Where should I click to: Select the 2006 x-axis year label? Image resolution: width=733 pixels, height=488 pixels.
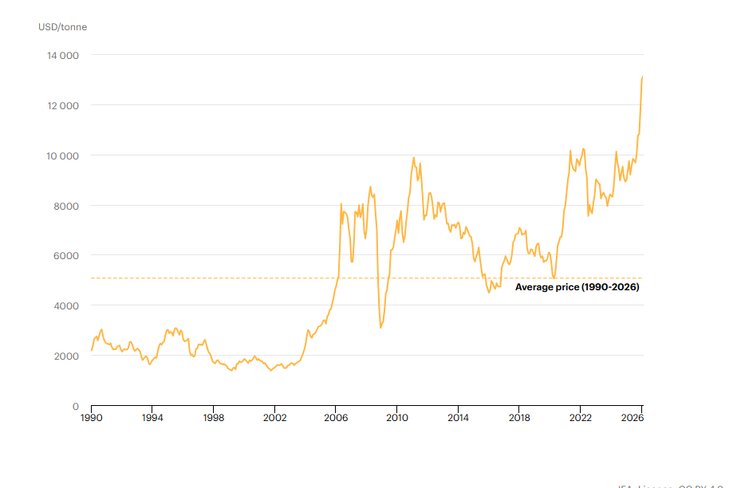pos(336,418)
